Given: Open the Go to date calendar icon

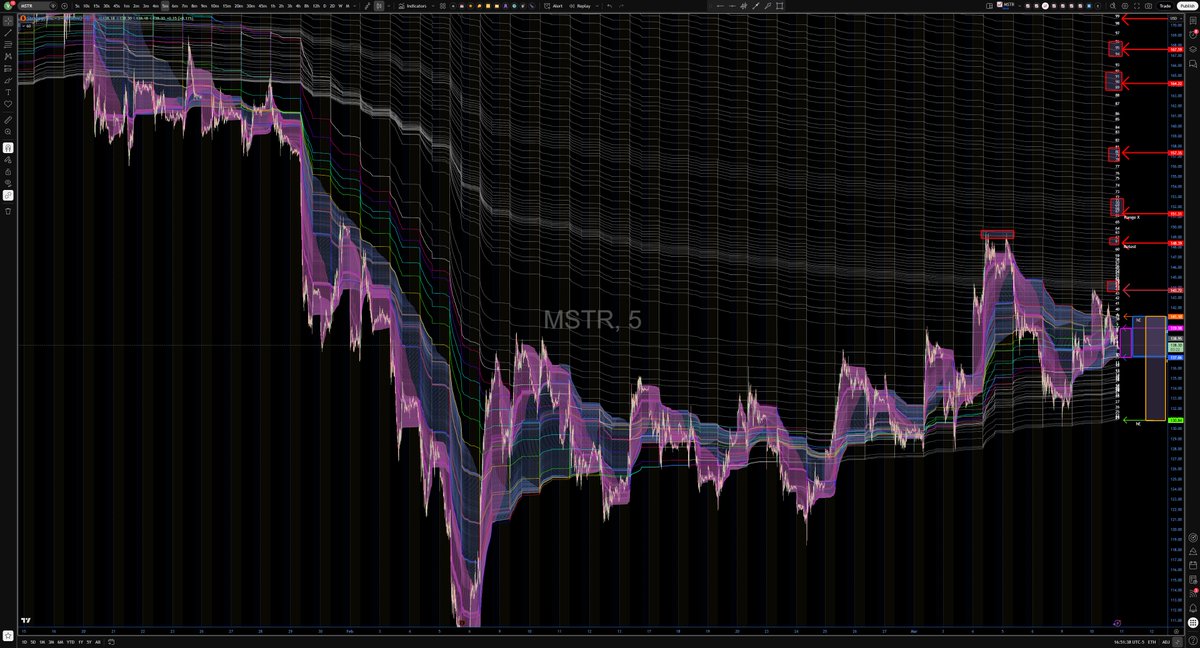Looking at the screenshot, I should point(111,642).
